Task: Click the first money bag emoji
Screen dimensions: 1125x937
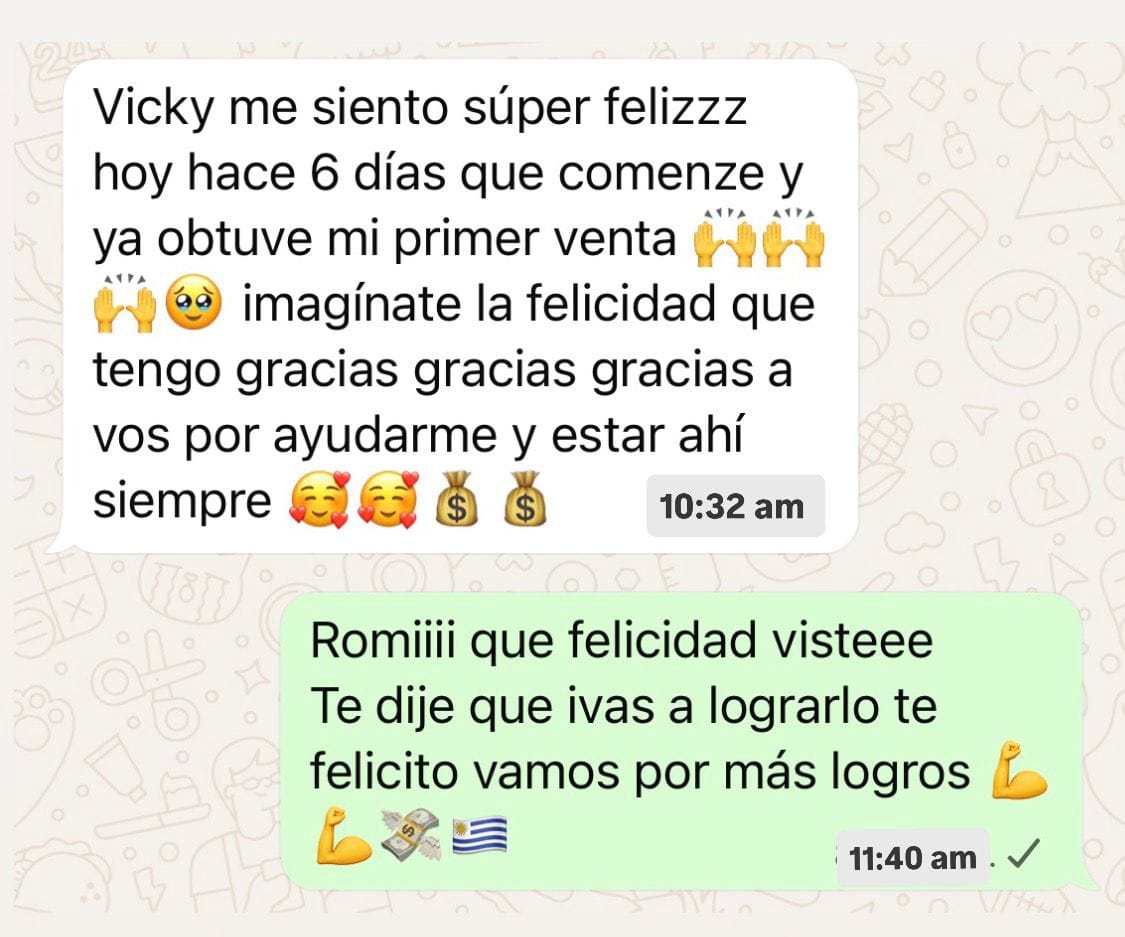Action: (457, 499)
